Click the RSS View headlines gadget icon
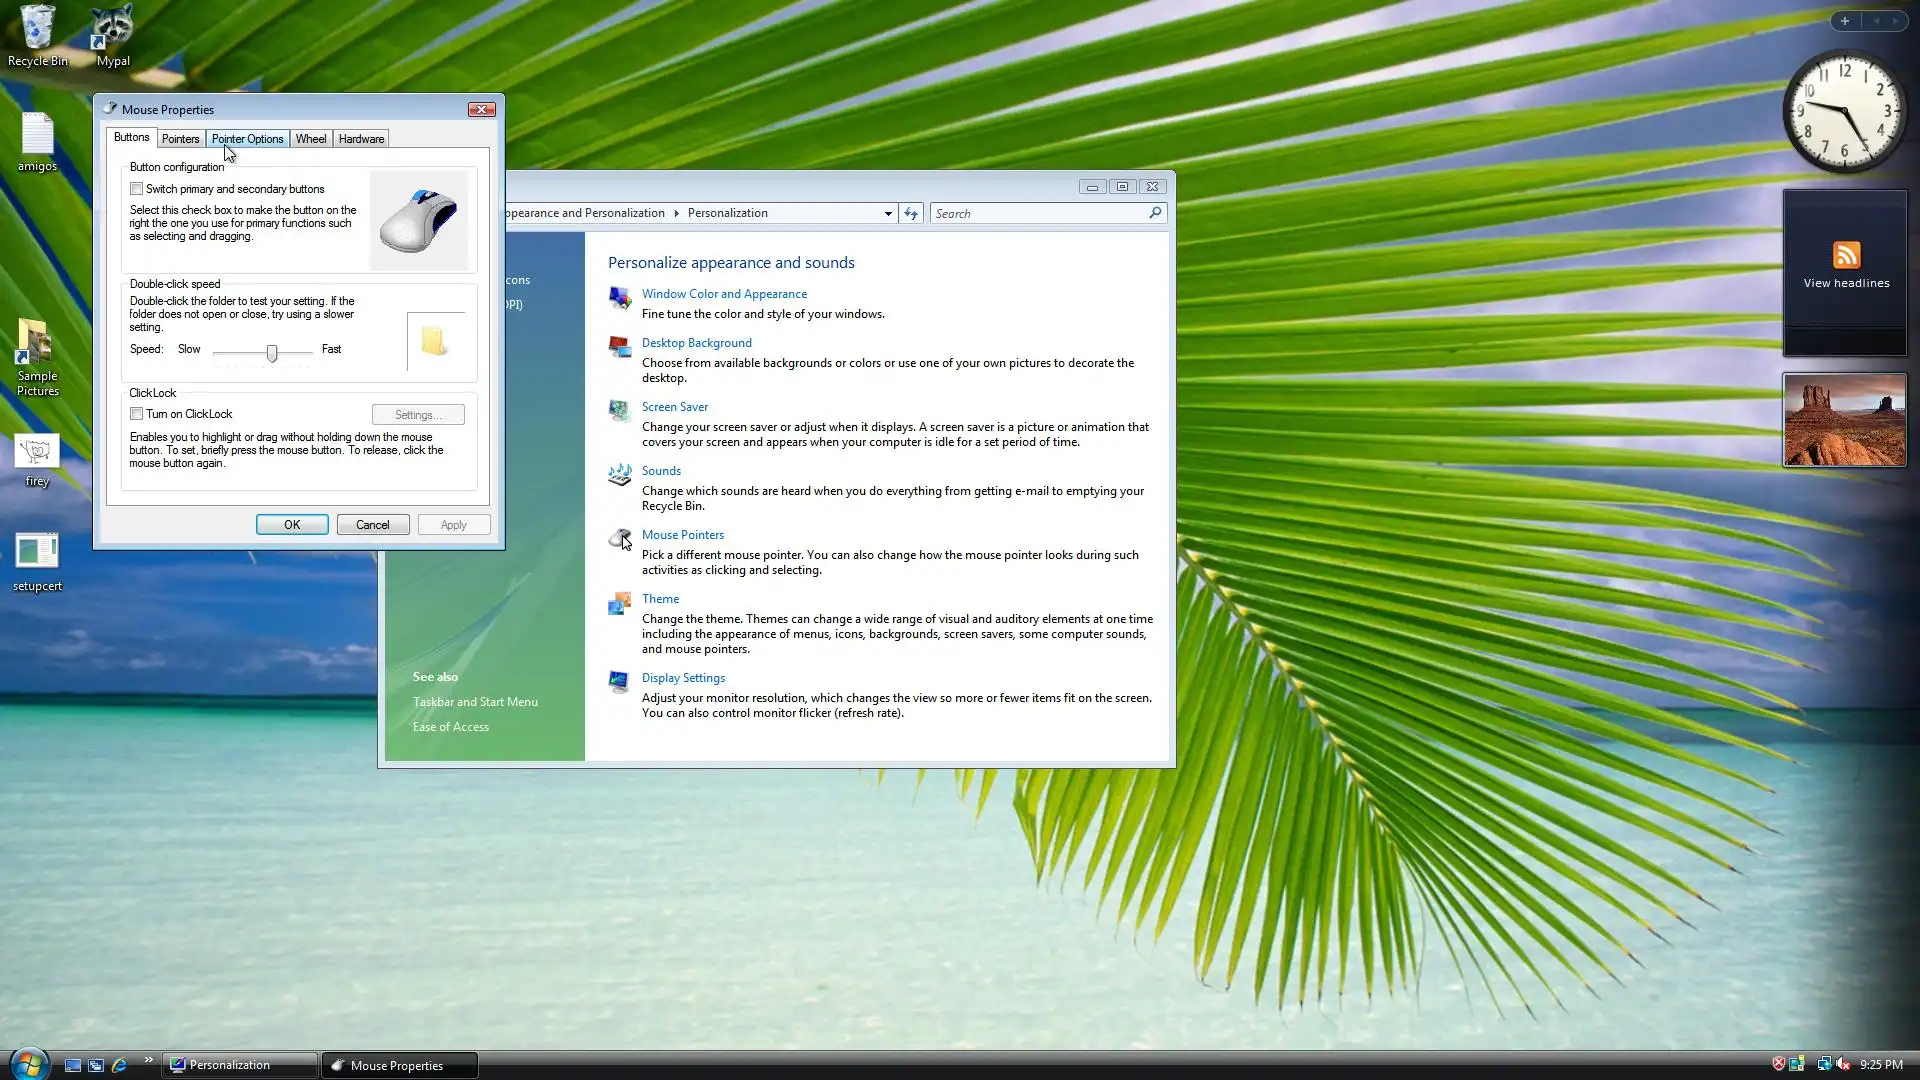The image size is (1920, 1080). 1846,255
